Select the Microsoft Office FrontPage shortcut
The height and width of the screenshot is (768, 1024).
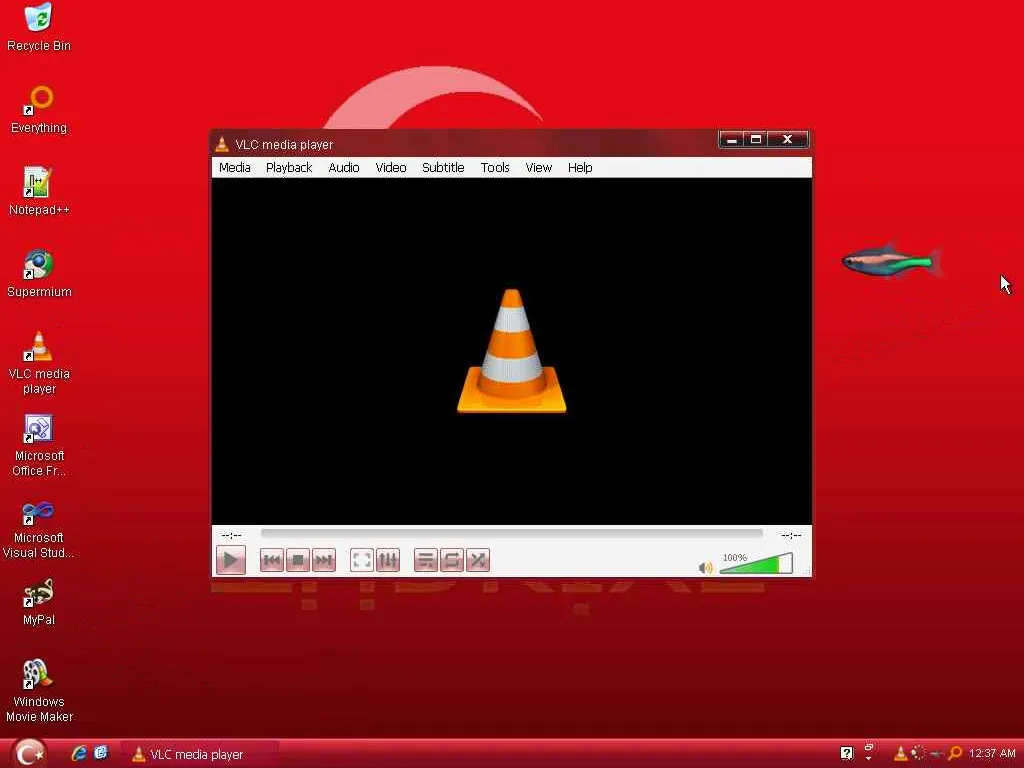[x=39, y=445]
